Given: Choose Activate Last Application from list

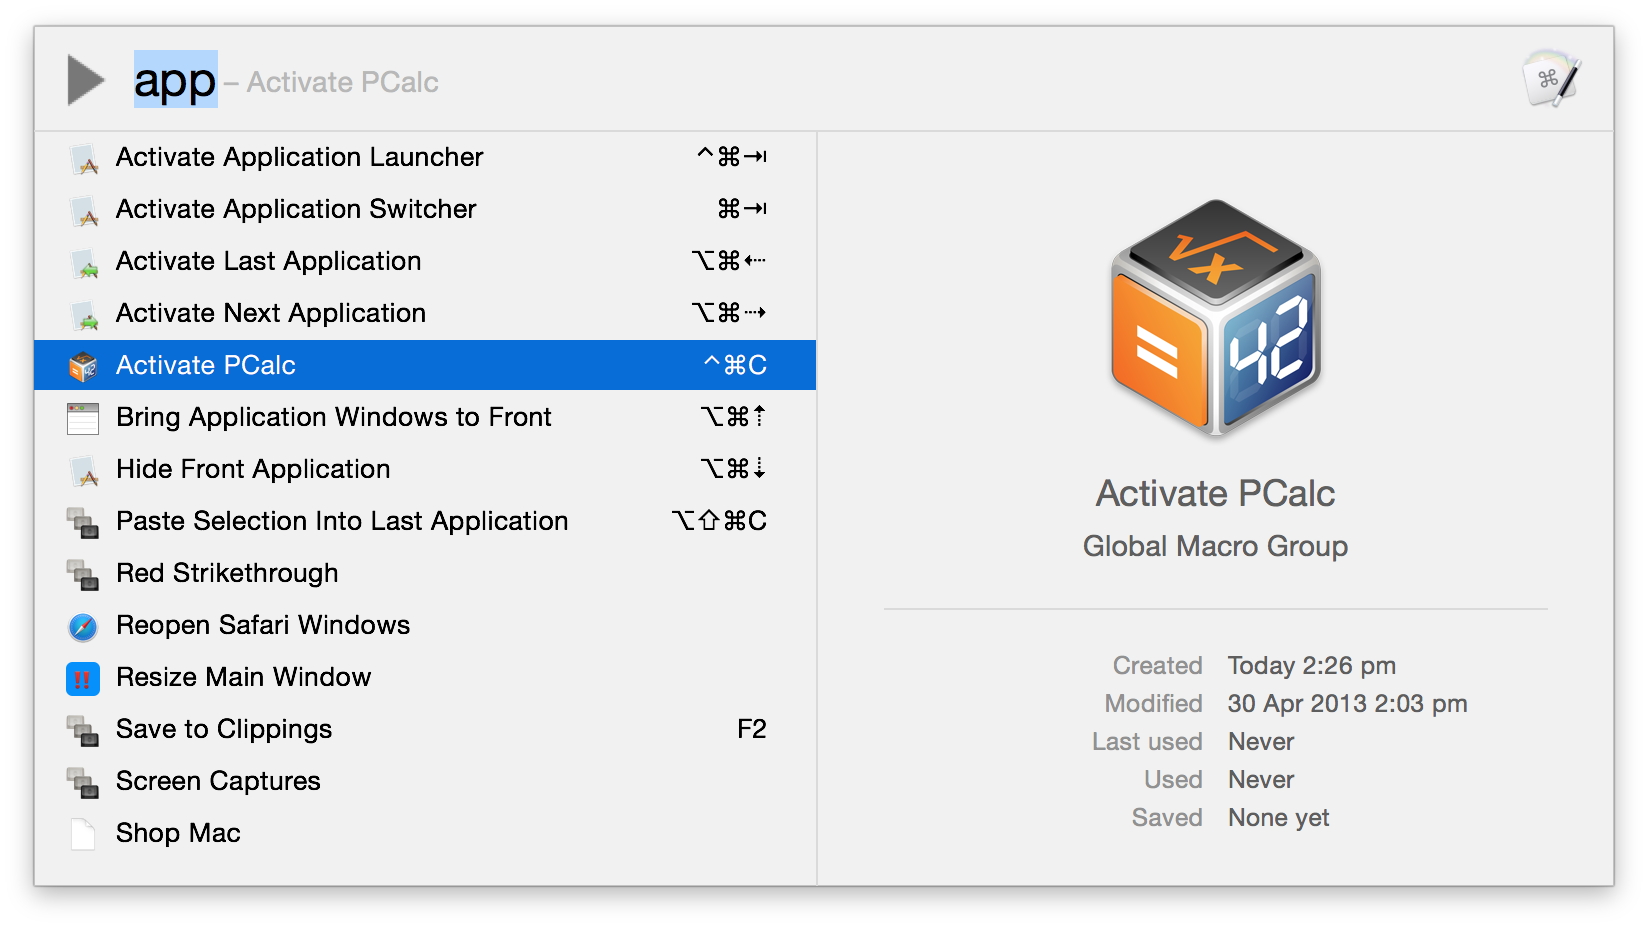Looking at the screenshot, I should pyautogui.click(x=268, y=261).
